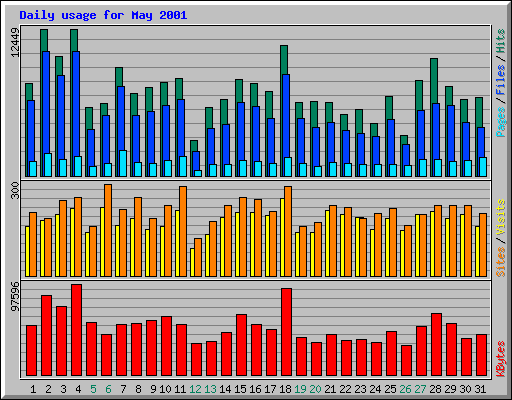Click weekend day 12 label
The image size is (512, 400).
pos(195,389)
